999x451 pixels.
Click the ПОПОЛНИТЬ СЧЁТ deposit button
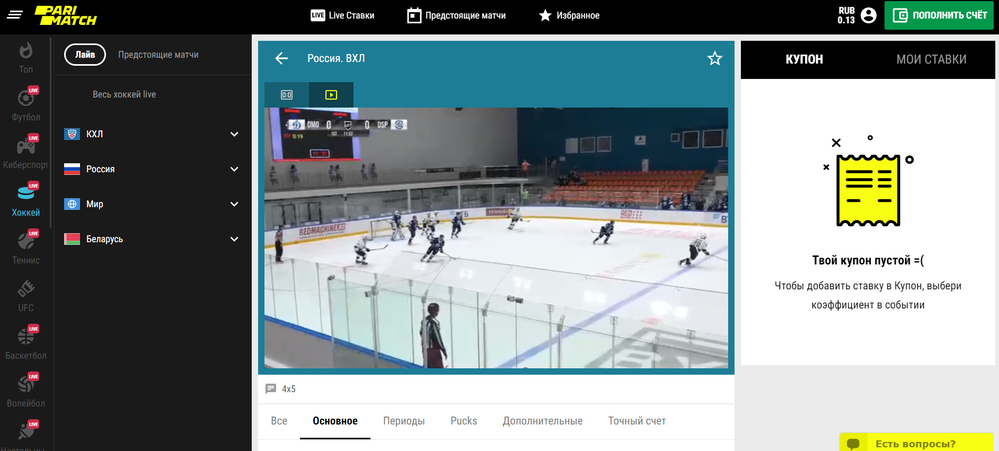coord(939,15)
